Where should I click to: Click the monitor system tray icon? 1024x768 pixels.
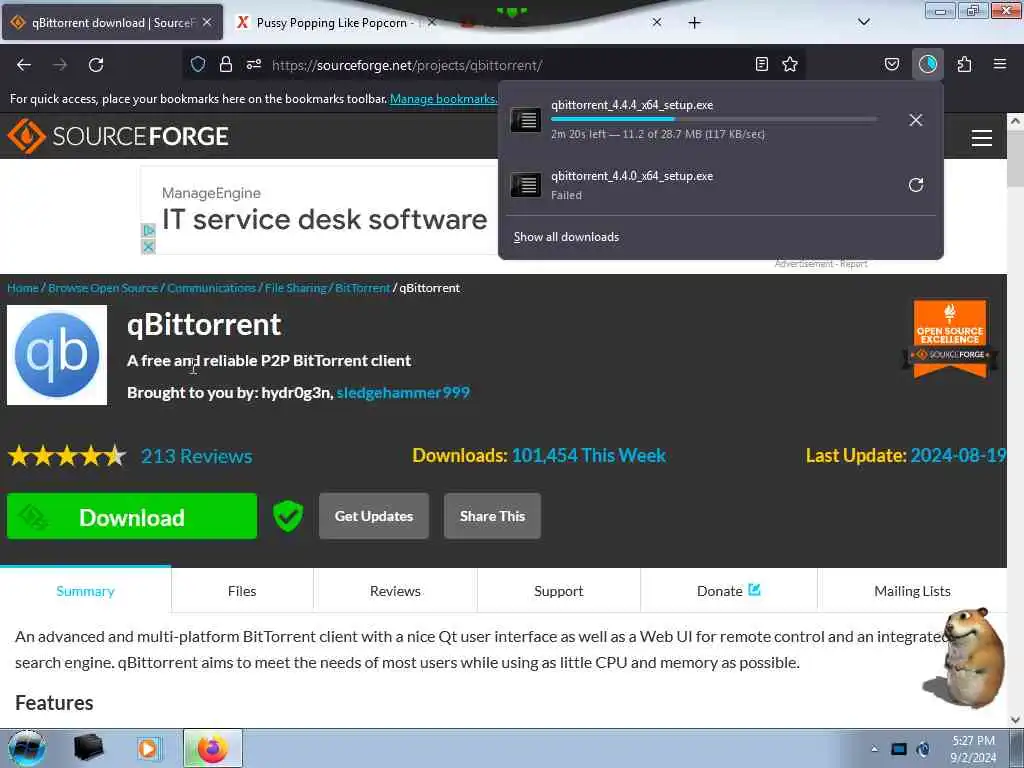tap(899, 749)
